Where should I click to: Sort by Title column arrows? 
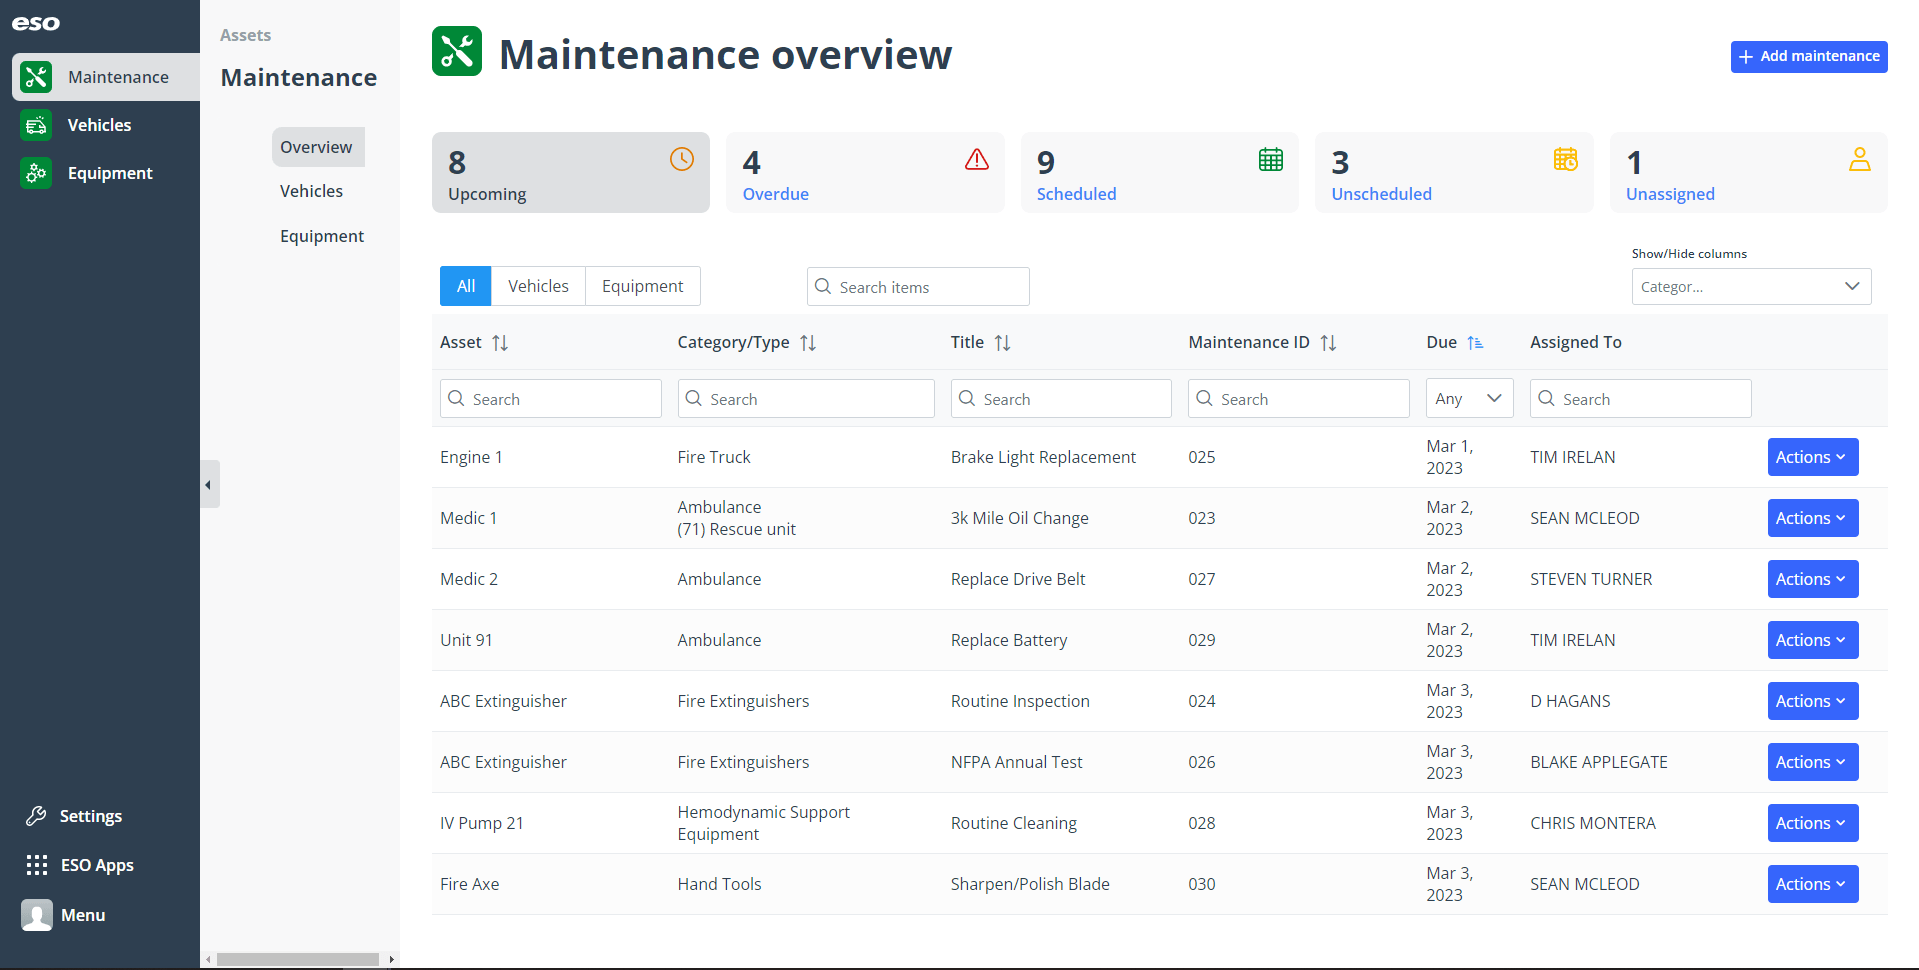(1002, 343)
